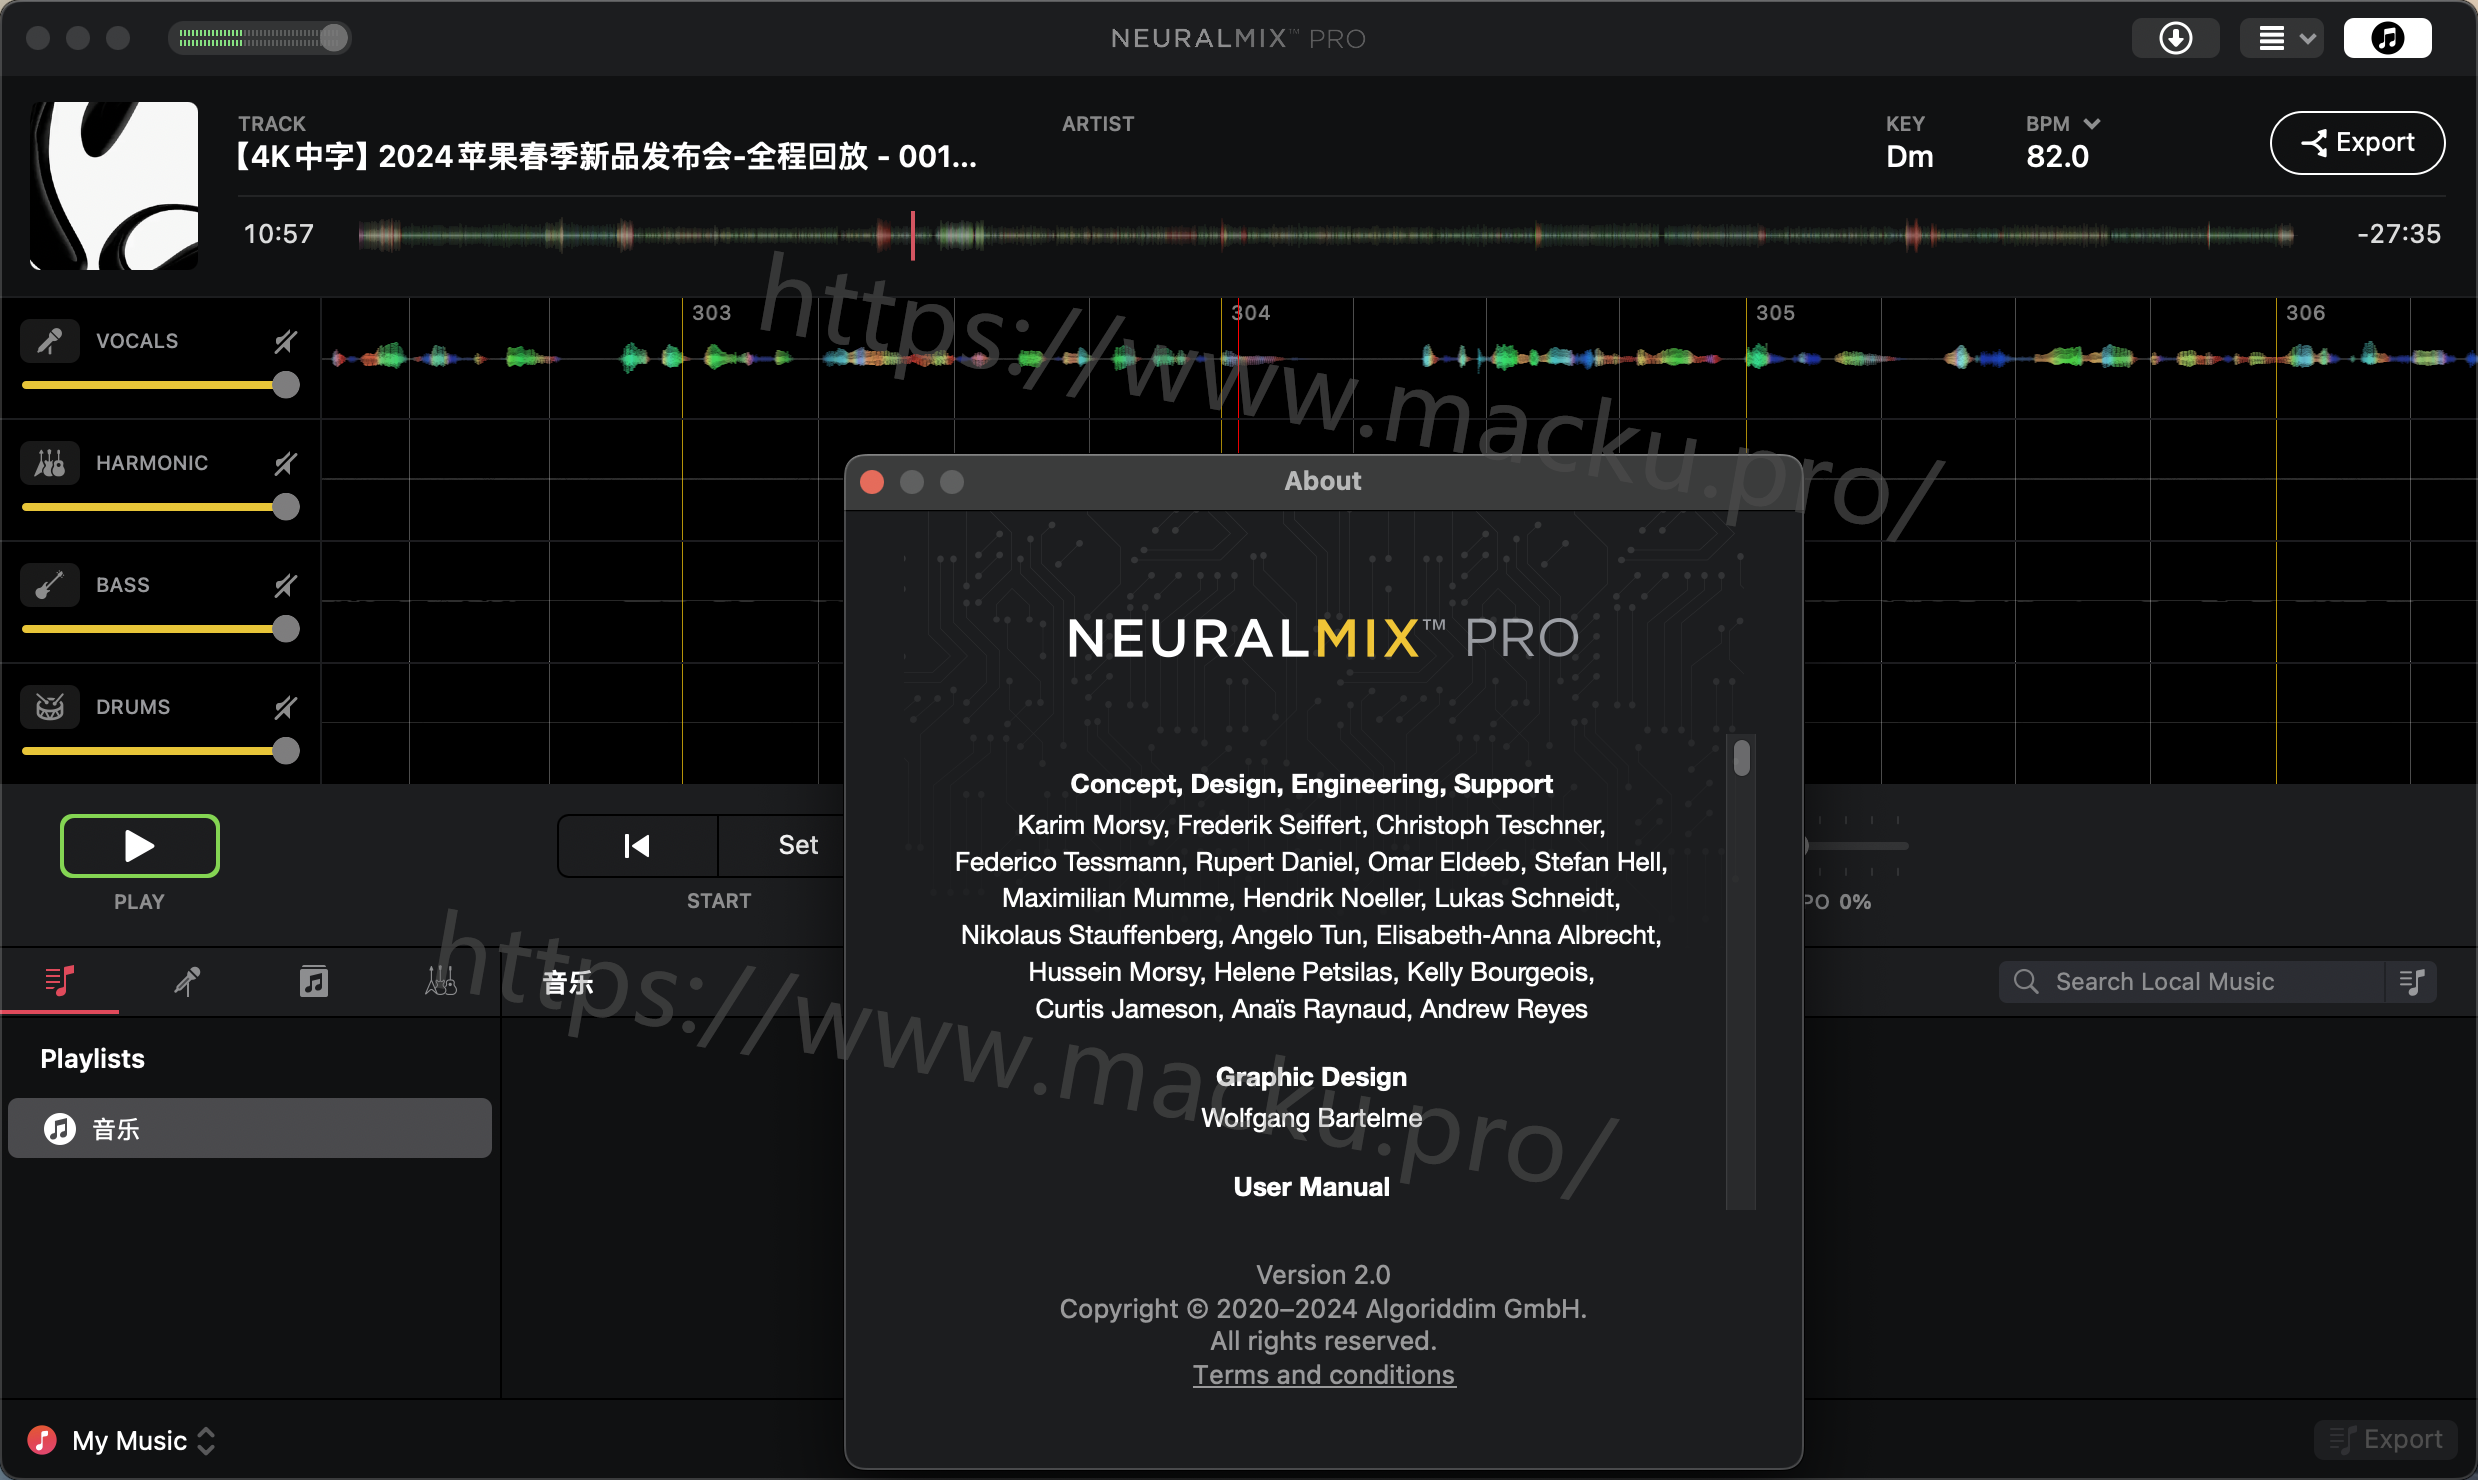Viewport: 2478px width, 1480px height.
Task: Open the list view dropdown in title bar
Action: click(x=2282, y=38)
